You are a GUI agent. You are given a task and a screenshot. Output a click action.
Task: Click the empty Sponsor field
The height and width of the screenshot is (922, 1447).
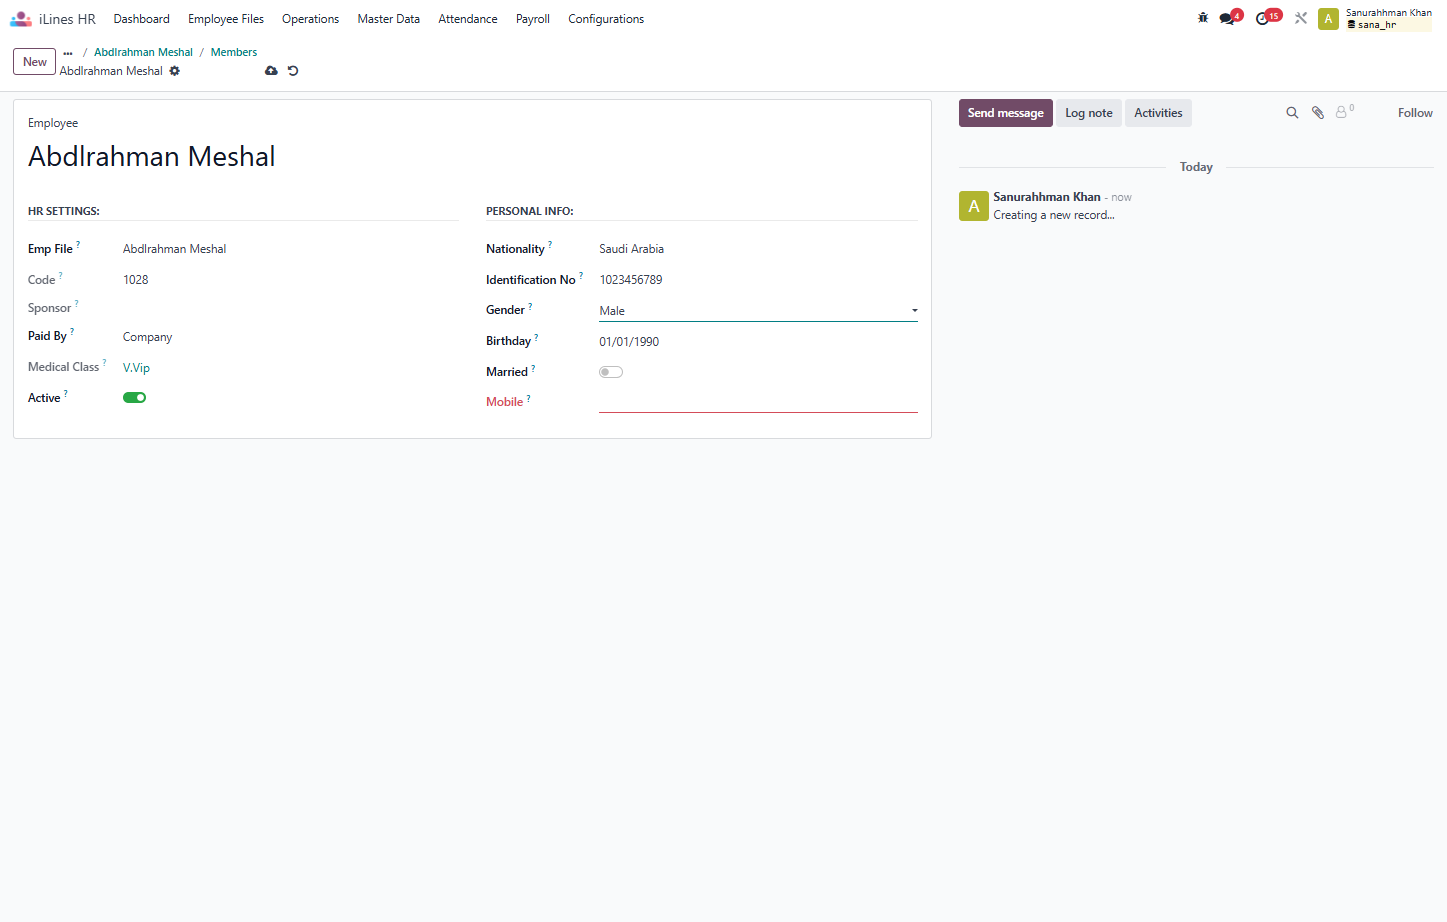pos(290,308)
